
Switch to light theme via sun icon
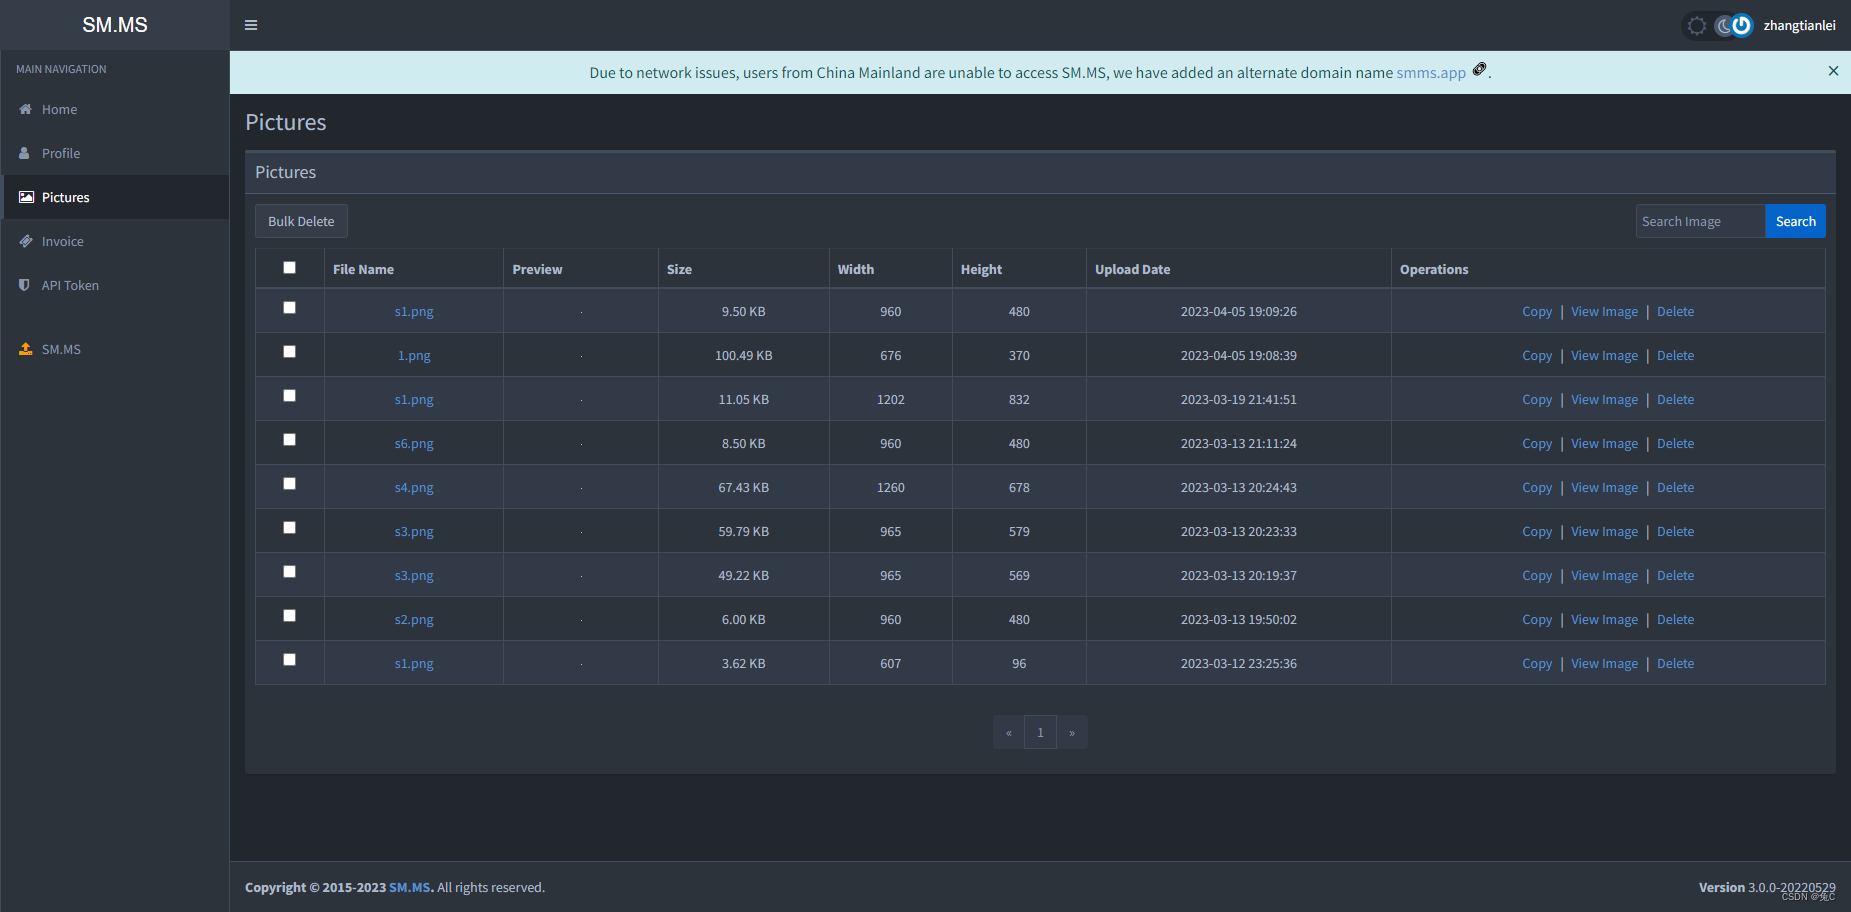(x=1697, y=26)
